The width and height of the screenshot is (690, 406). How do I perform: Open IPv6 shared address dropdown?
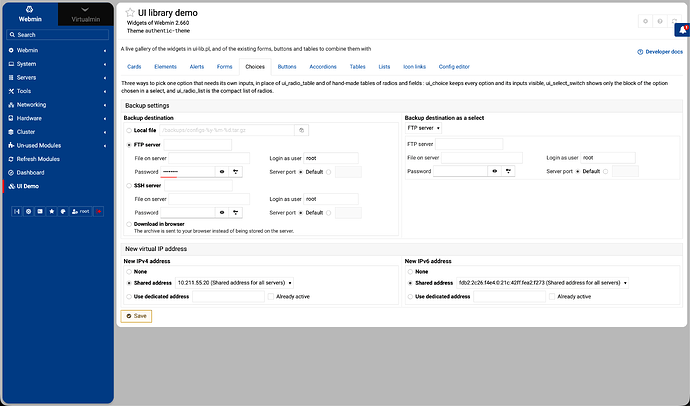coord(542,283)
